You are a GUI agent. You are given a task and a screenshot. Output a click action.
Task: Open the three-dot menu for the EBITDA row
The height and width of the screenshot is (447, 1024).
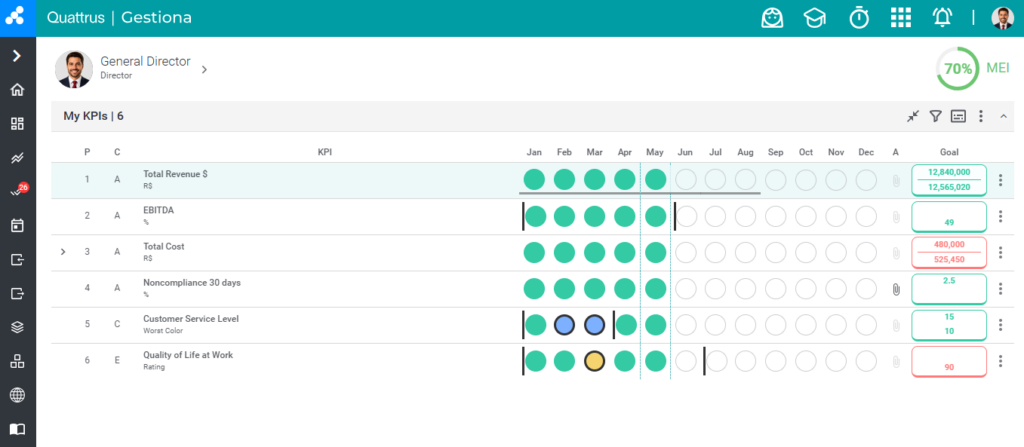[1000, 216]
